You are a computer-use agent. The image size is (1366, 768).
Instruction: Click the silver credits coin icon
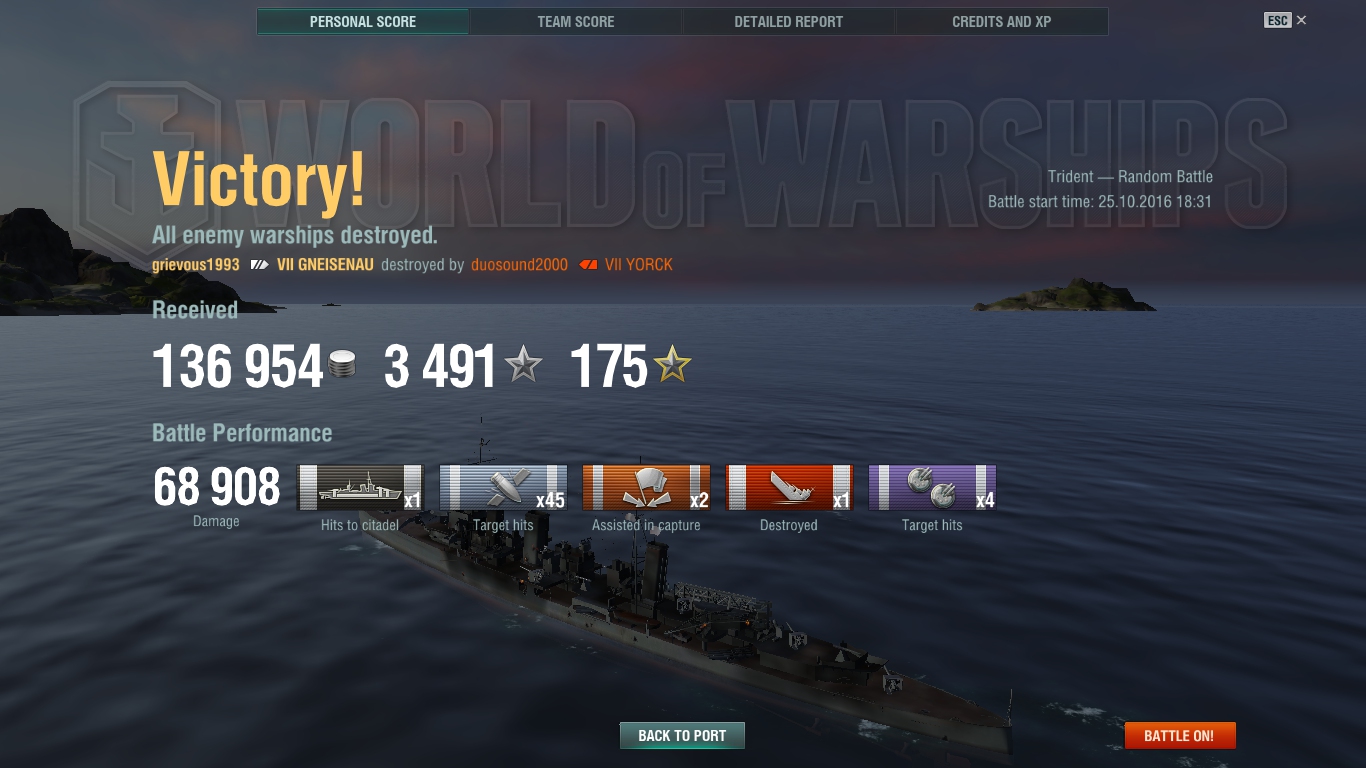pos(342,364)
